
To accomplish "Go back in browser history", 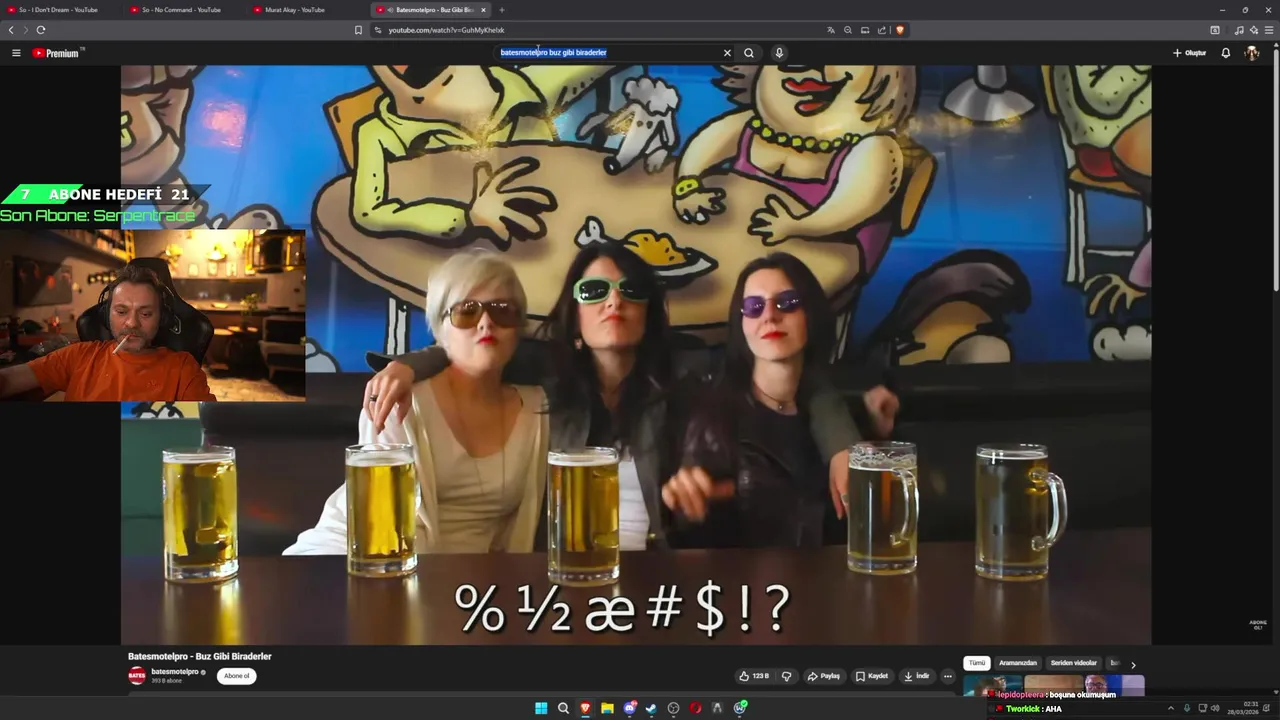I will point(12,30).
